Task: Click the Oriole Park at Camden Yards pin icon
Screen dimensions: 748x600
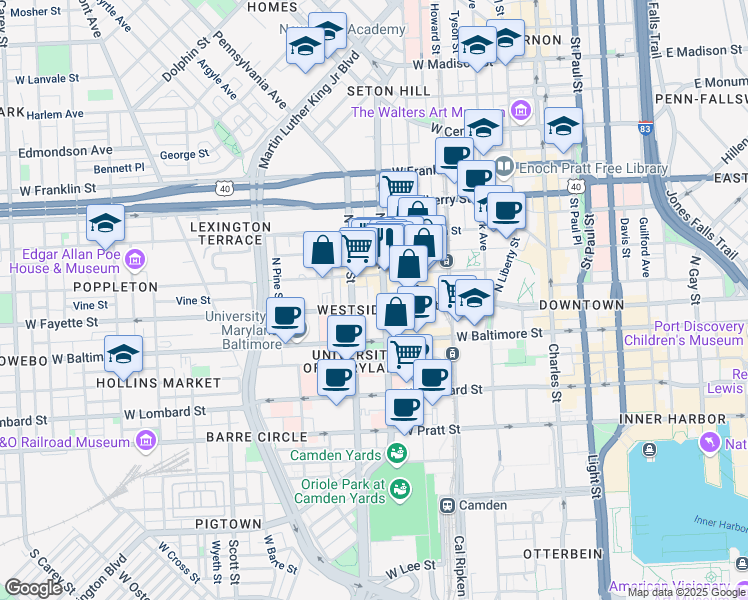Action: [401, 491]
